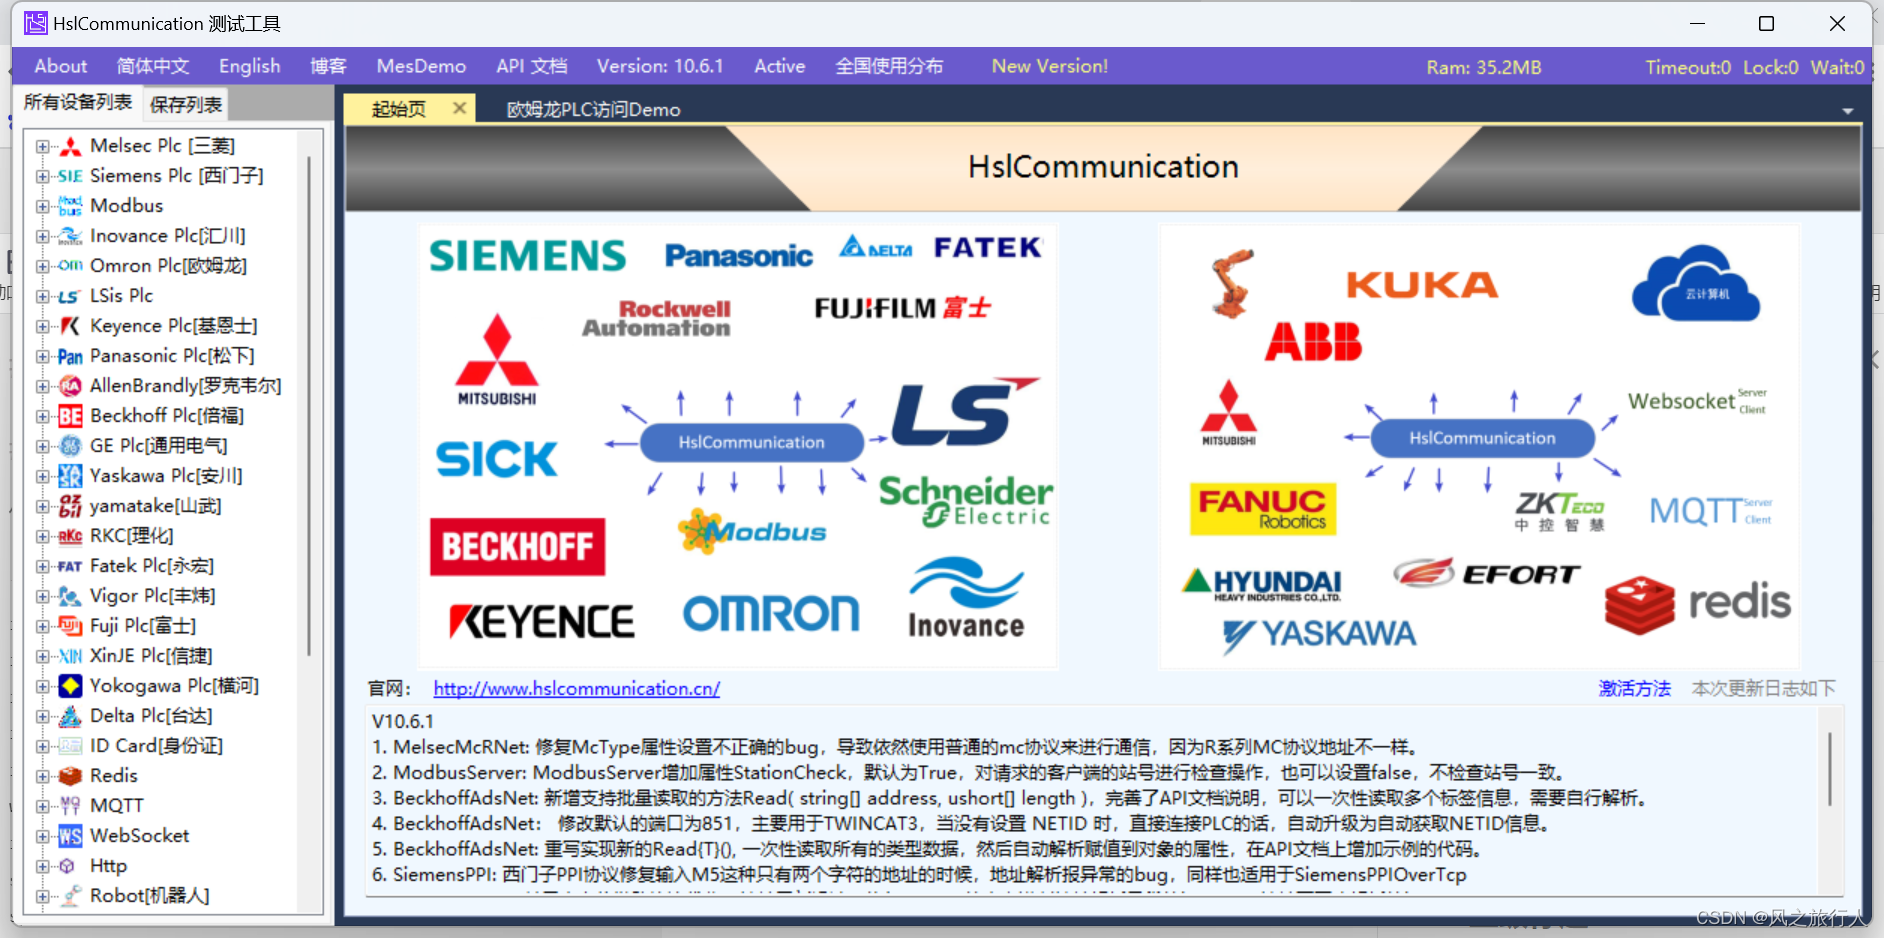Switch language to English
1884x938 pixels.
point(249,66)
